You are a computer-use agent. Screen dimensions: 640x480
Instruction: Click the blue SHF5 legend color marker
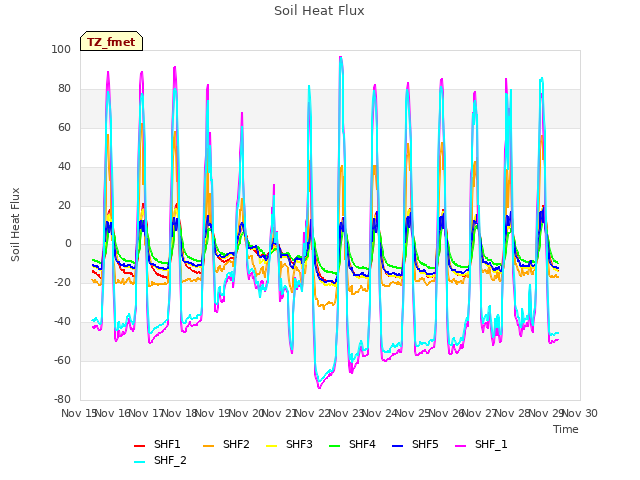click(x=398, y=446)
